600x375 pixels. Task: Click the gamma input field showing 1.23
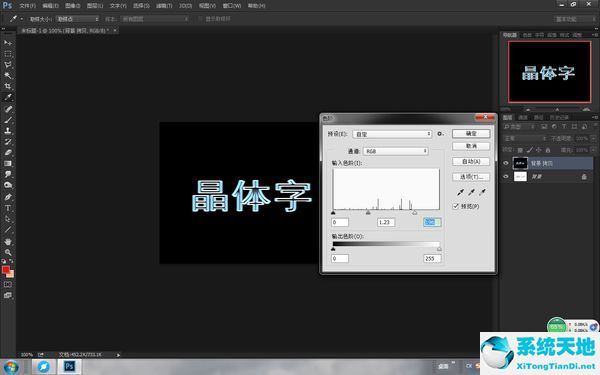tap(386, 222)
